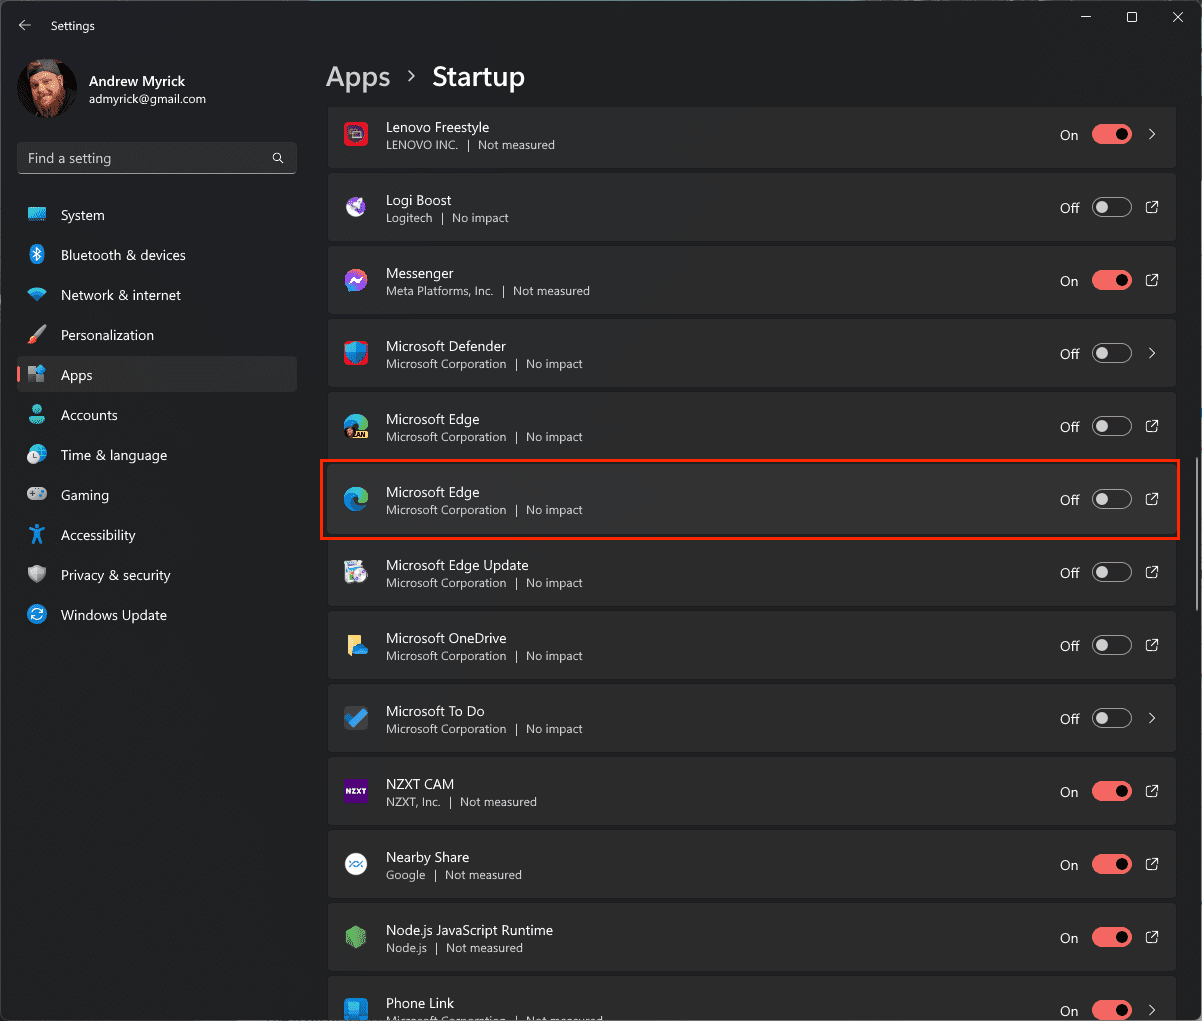Open Nearby Share external link icon
The width and height of the screenshot is (1202, 1021).
[x=1152, y=864]
